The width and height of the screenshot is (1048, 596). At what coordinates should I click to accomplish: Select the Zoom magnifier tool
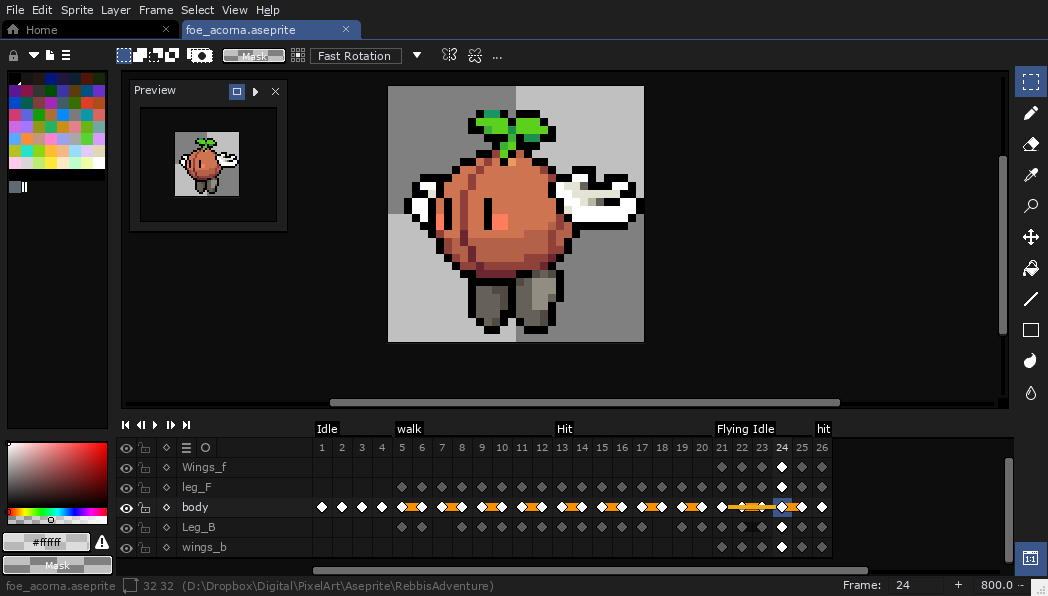coord(1031,206)
